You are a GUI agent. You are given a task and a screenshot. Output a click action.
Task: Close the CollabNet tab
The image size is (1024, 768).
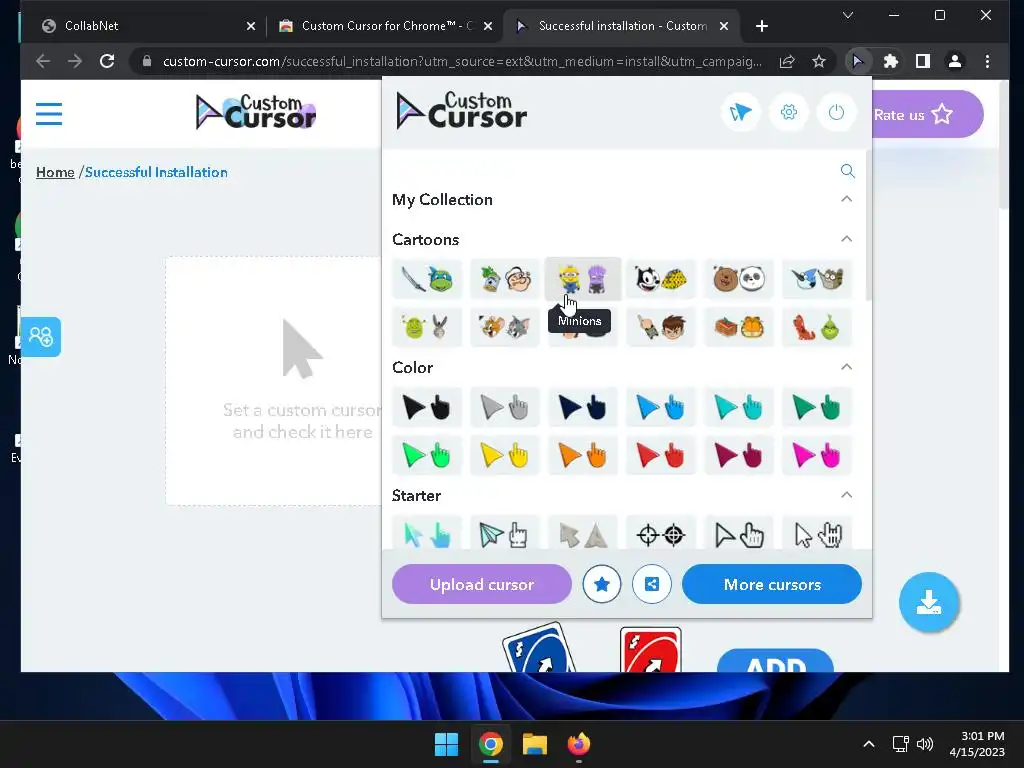251,26
